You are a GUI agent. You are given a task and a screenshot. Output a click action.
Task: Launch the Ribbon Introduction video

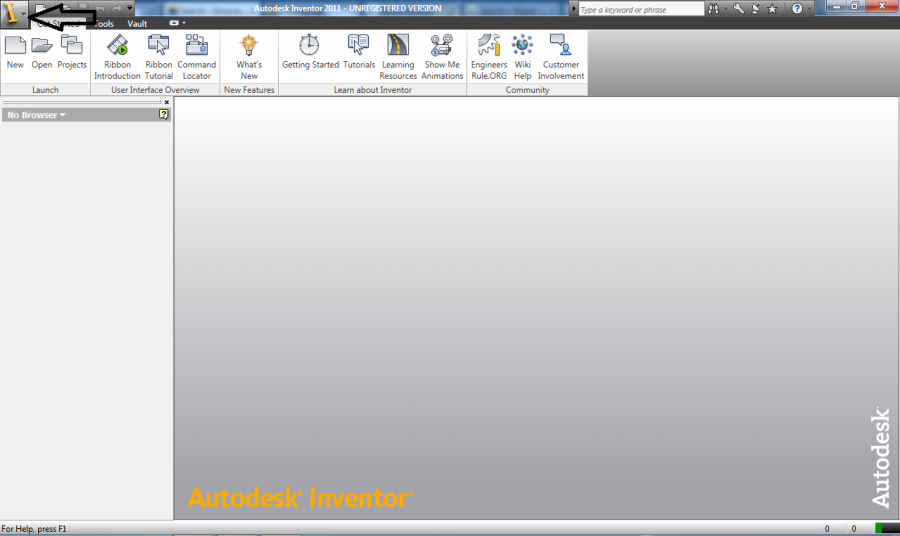[117, 45]
